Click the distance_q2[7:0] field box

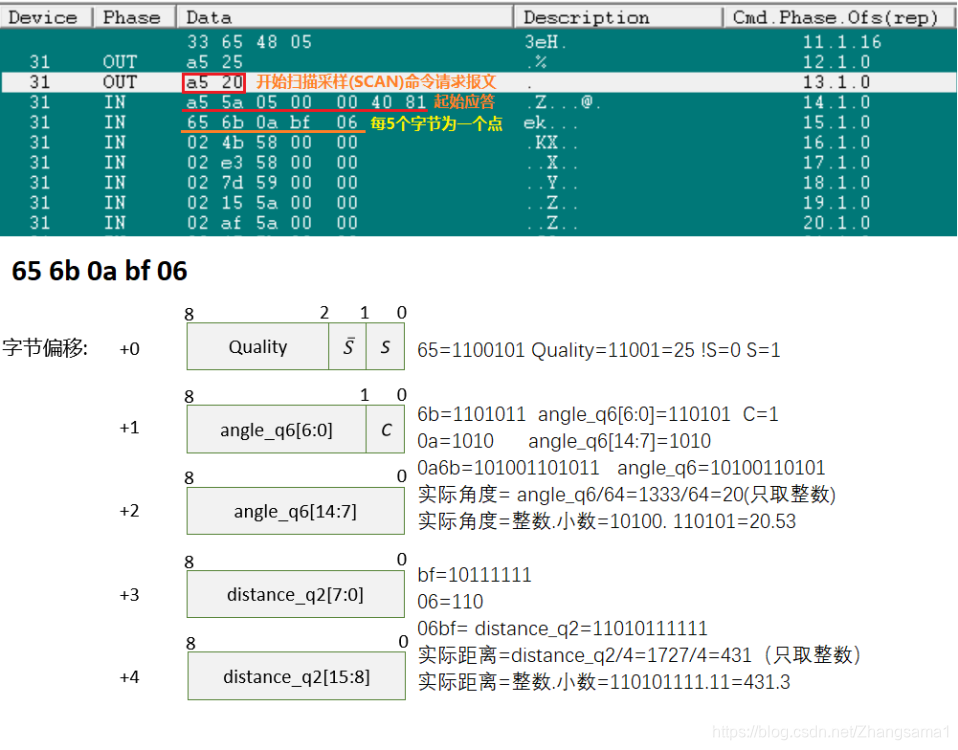pos(296,594)
